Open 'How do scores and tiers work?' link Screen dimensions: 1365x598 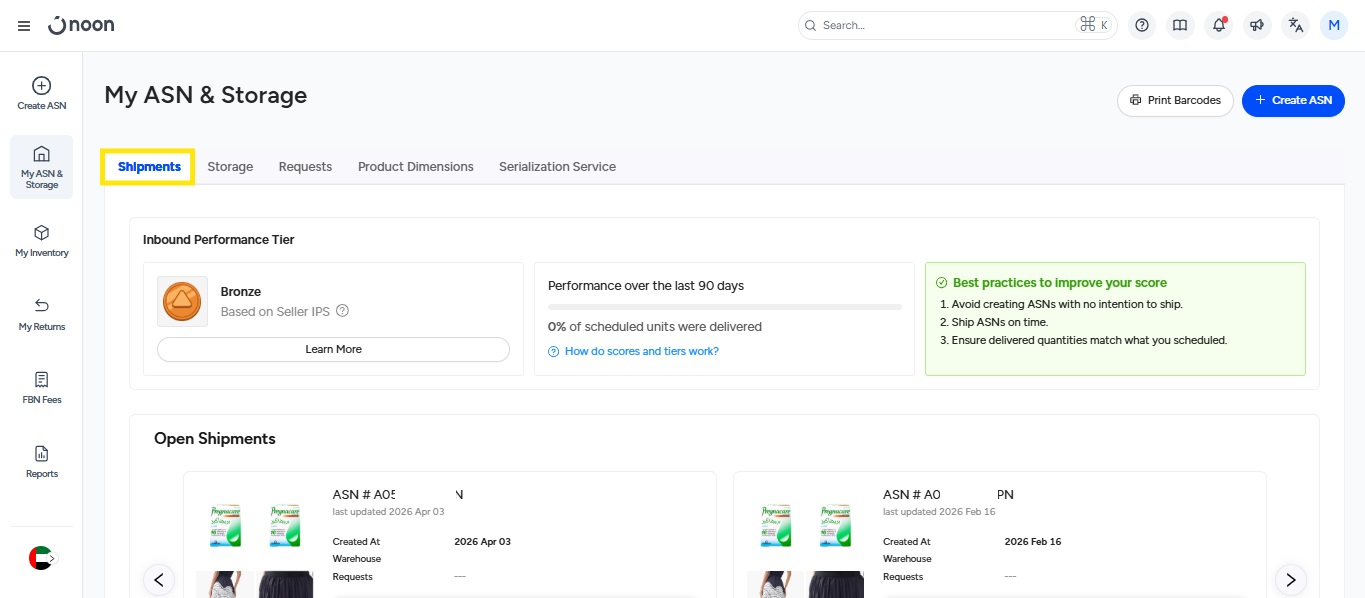coord(641,351)
